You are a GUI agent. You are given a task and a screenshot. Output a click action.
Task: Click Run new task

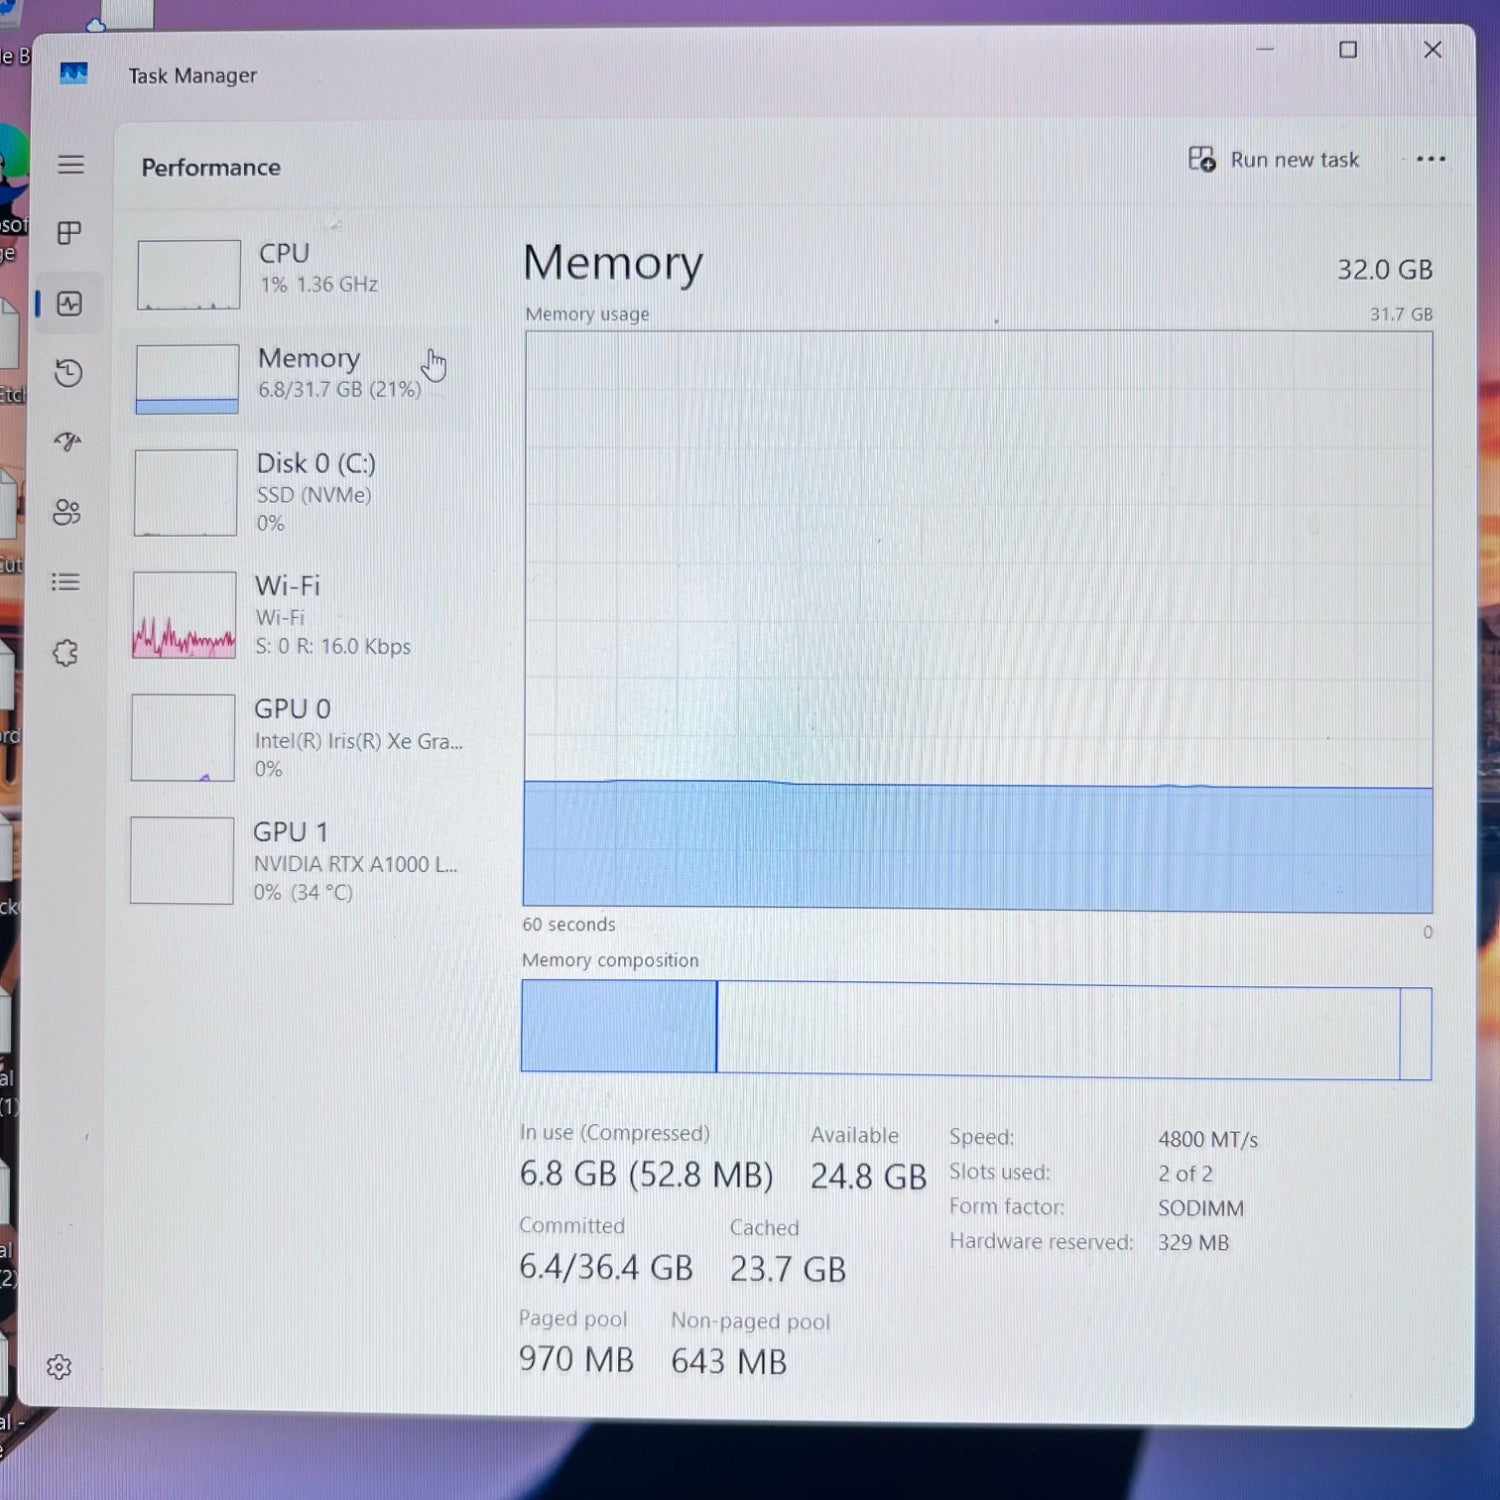pyautogui.click(x=1274, y=160)
